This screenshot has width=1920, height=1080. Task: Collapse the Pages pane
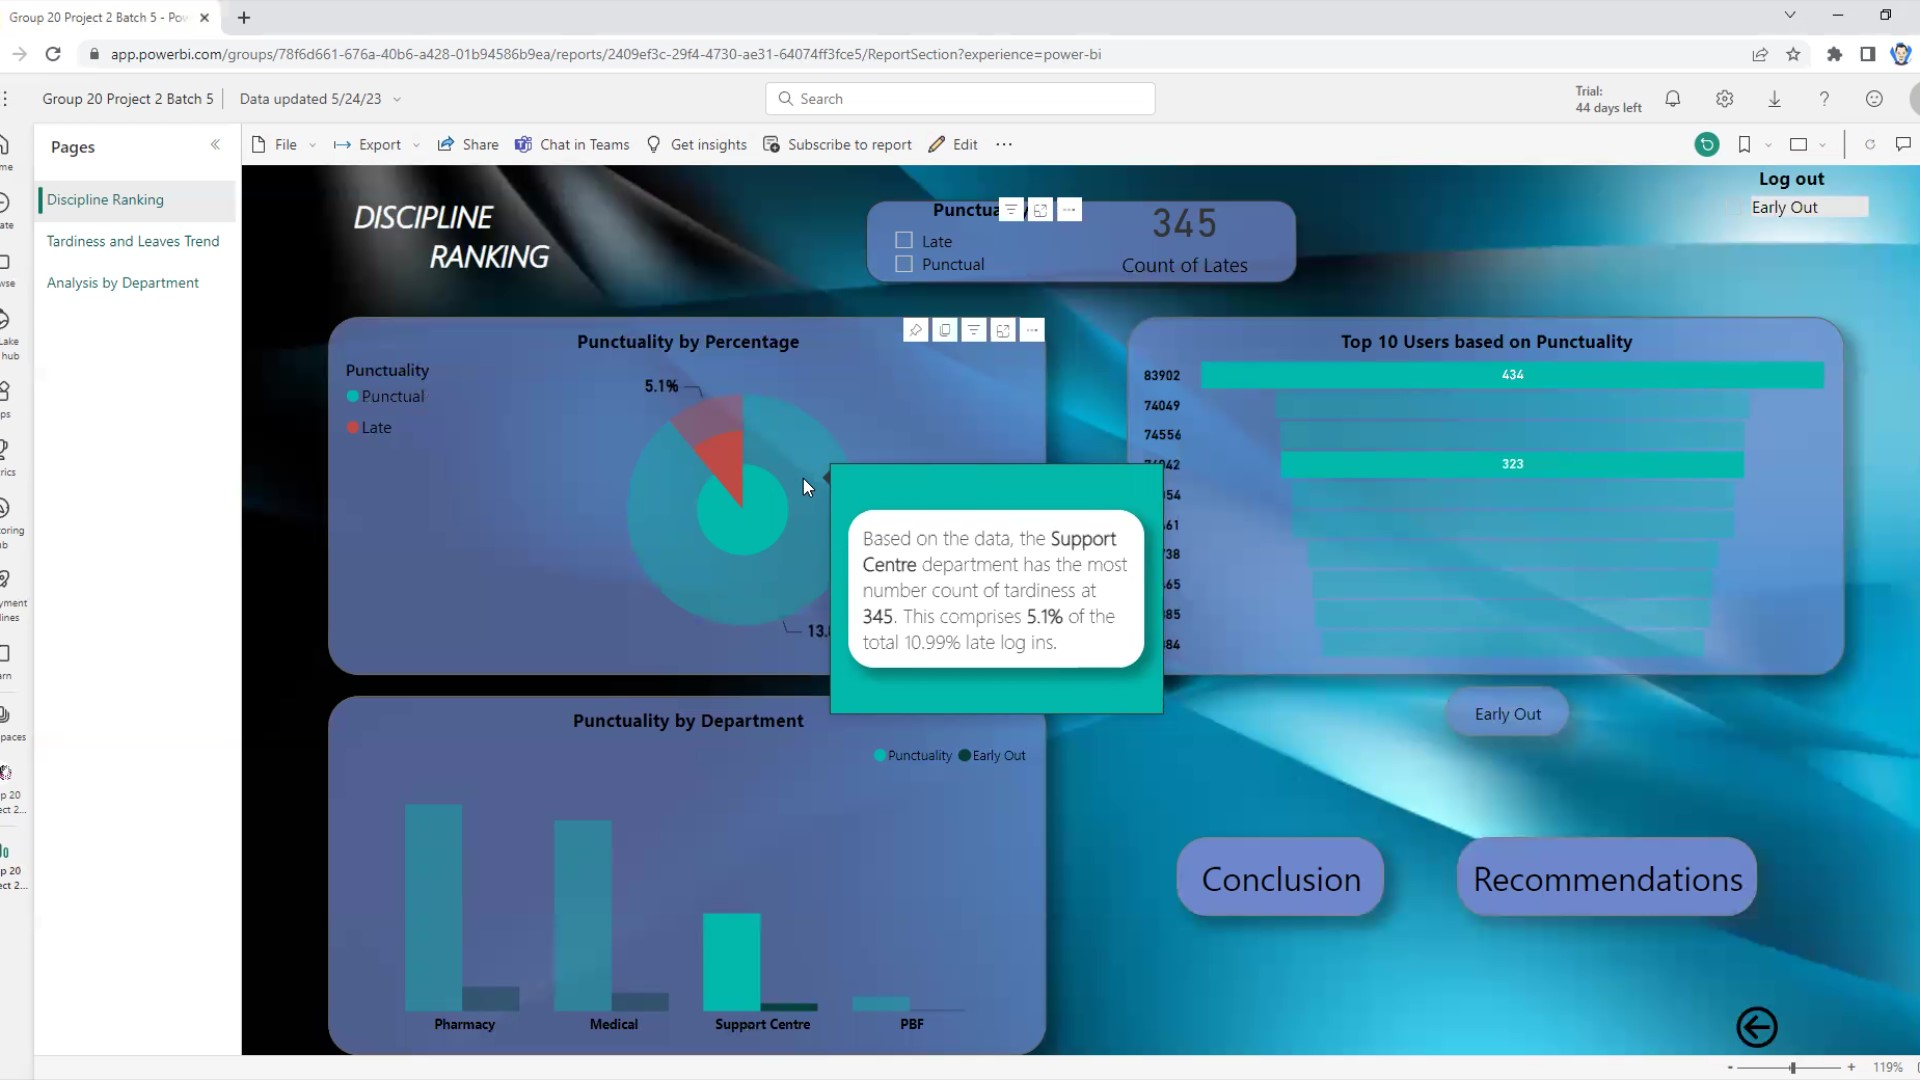(x=215, y=146)
